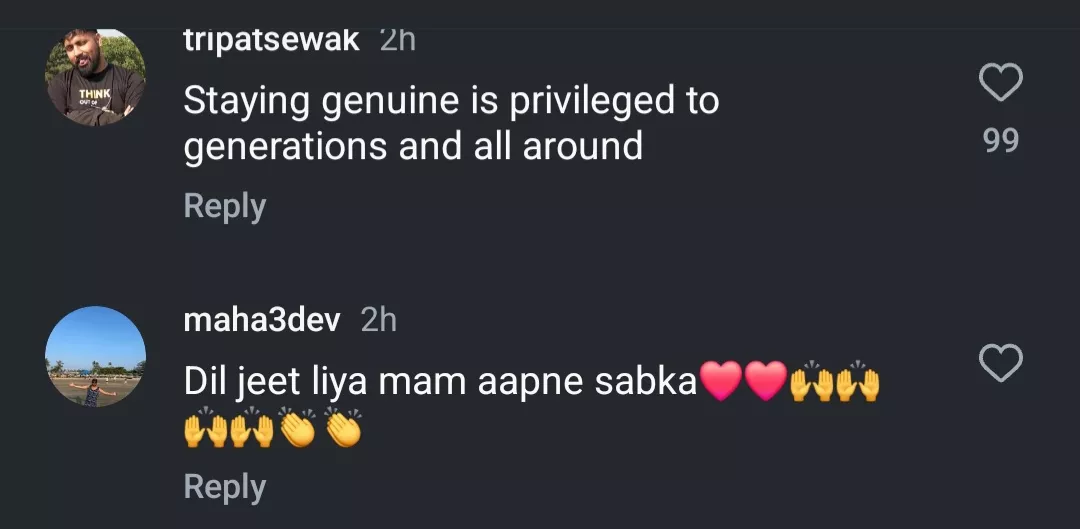This screenshot has width=1080, height=529.
Task: Click the first clapping hands emoji
Action: (296, 428)
